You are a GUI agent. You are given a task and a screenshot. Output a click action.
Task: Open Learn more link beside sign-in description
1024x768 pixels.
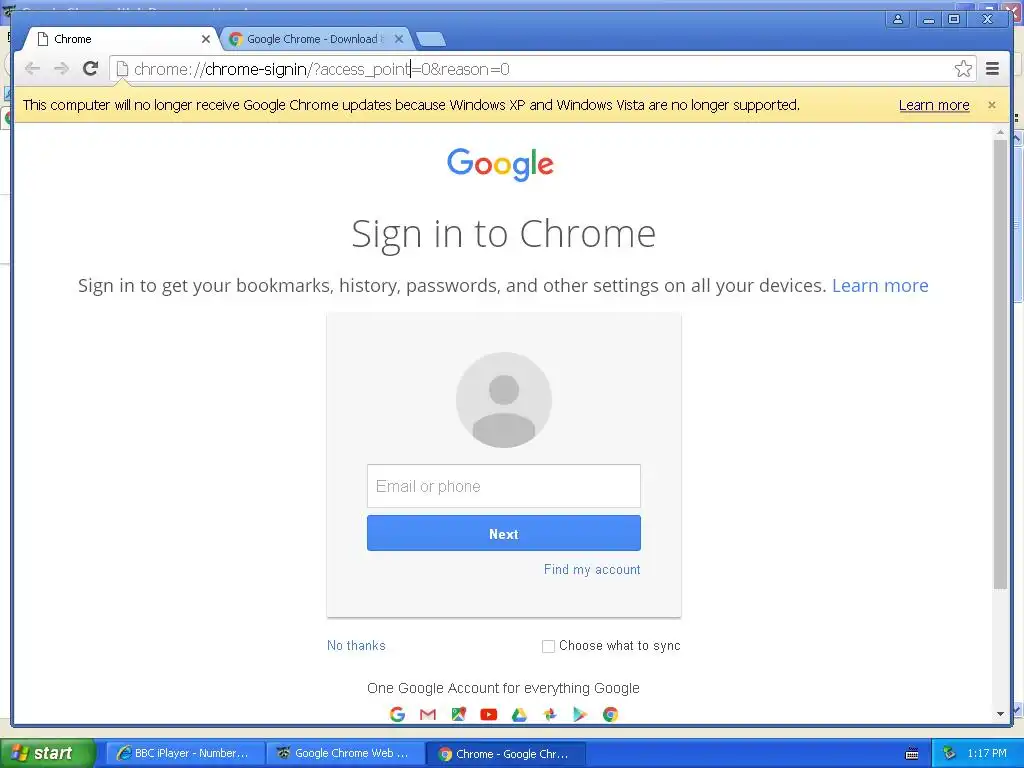[880, 285]
